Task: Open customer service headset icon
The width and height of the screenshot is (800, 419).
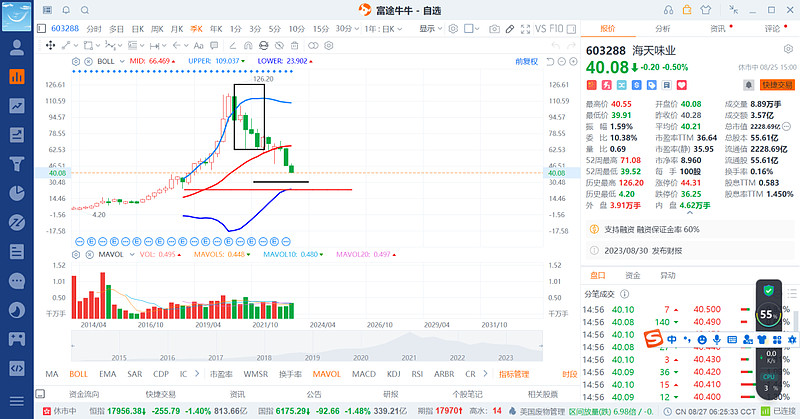Action: [668, 10]
